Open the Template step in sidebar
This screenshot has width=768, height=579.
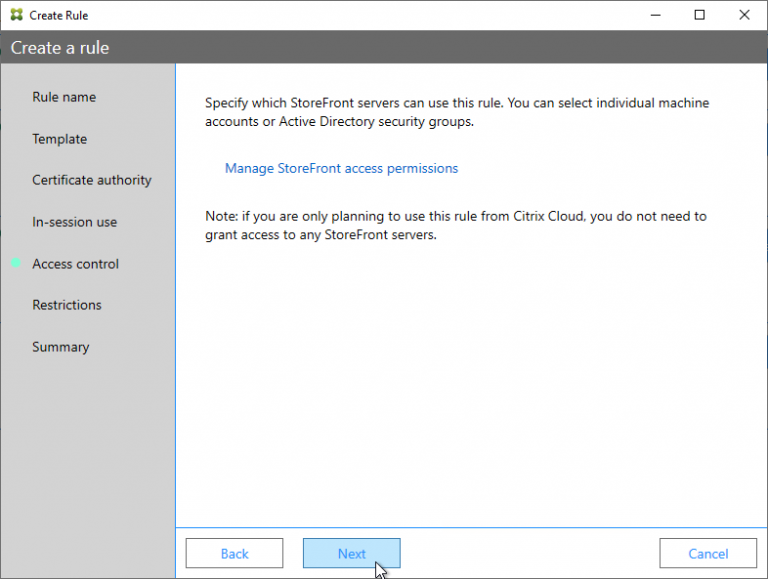pyautogui.click(x=59, y=139)
